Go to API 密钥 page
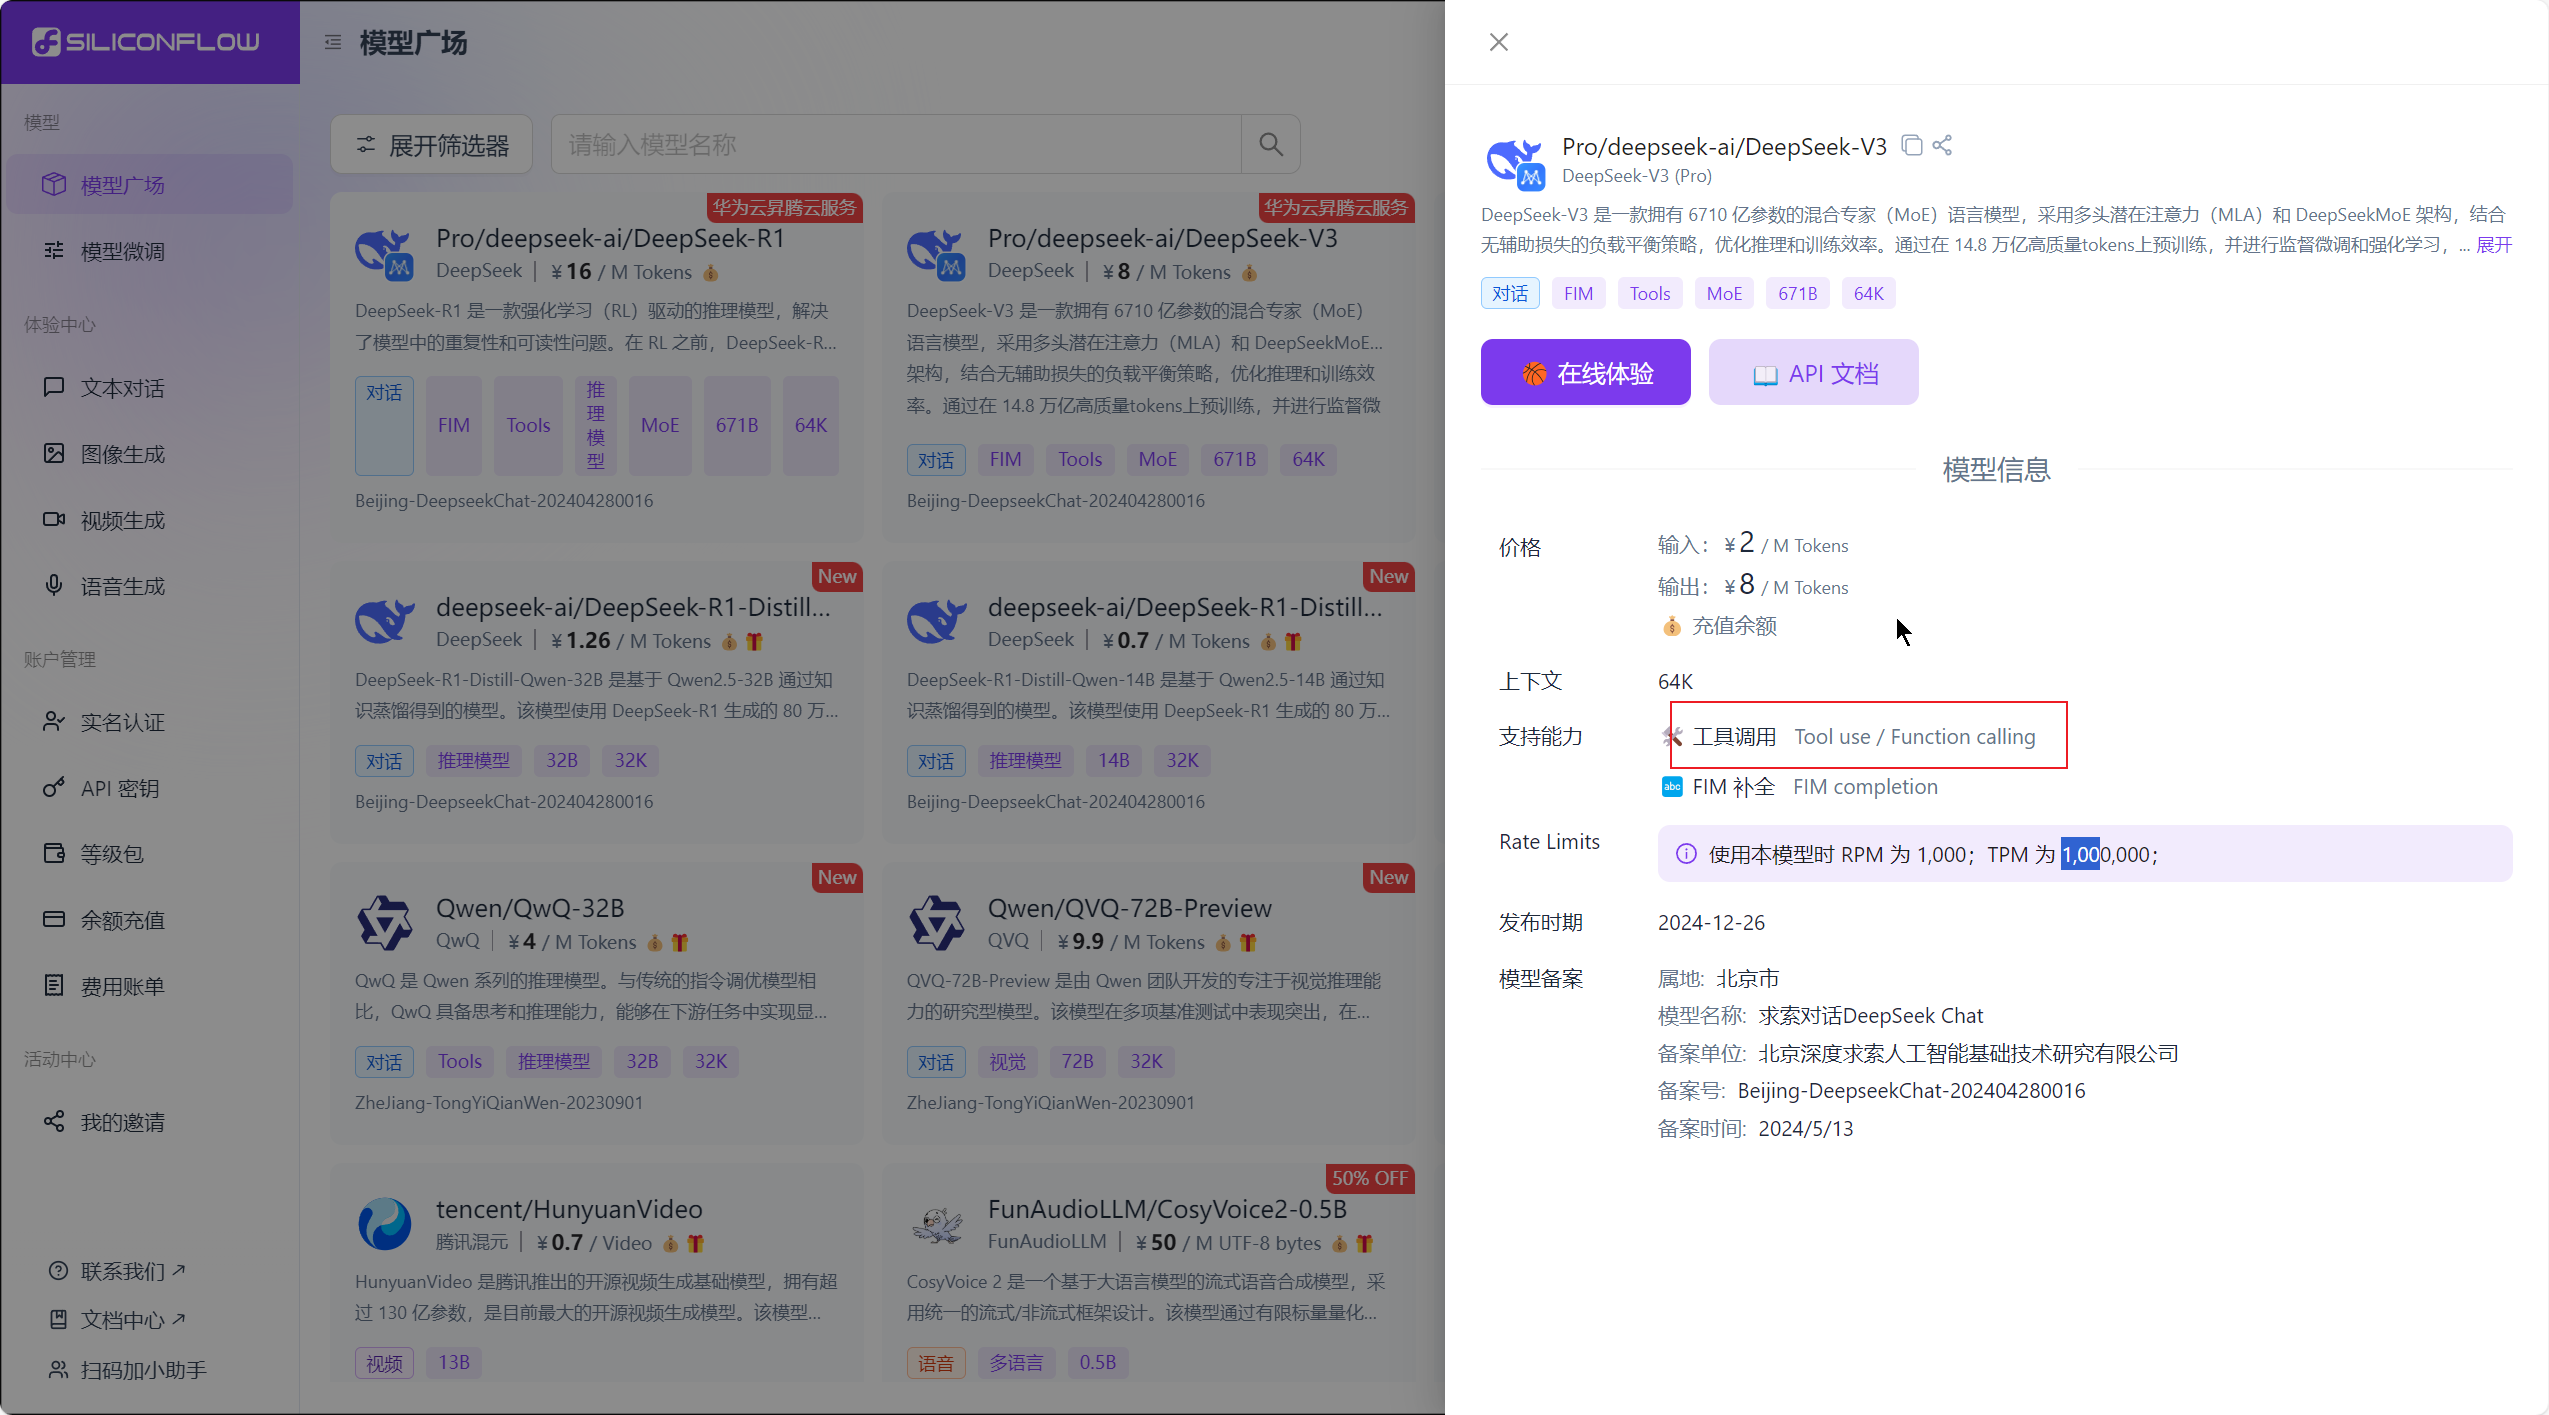Screen dimensions: 2549x1415 pos(120,788)
